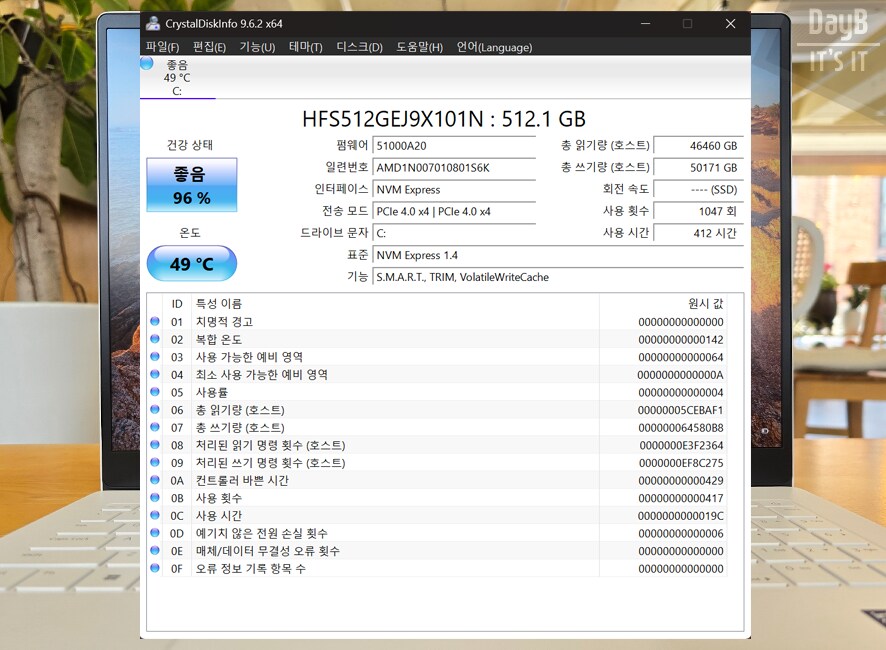Open the 파일(F) menu
Viewport: 886px width, 650px height.
160,46
